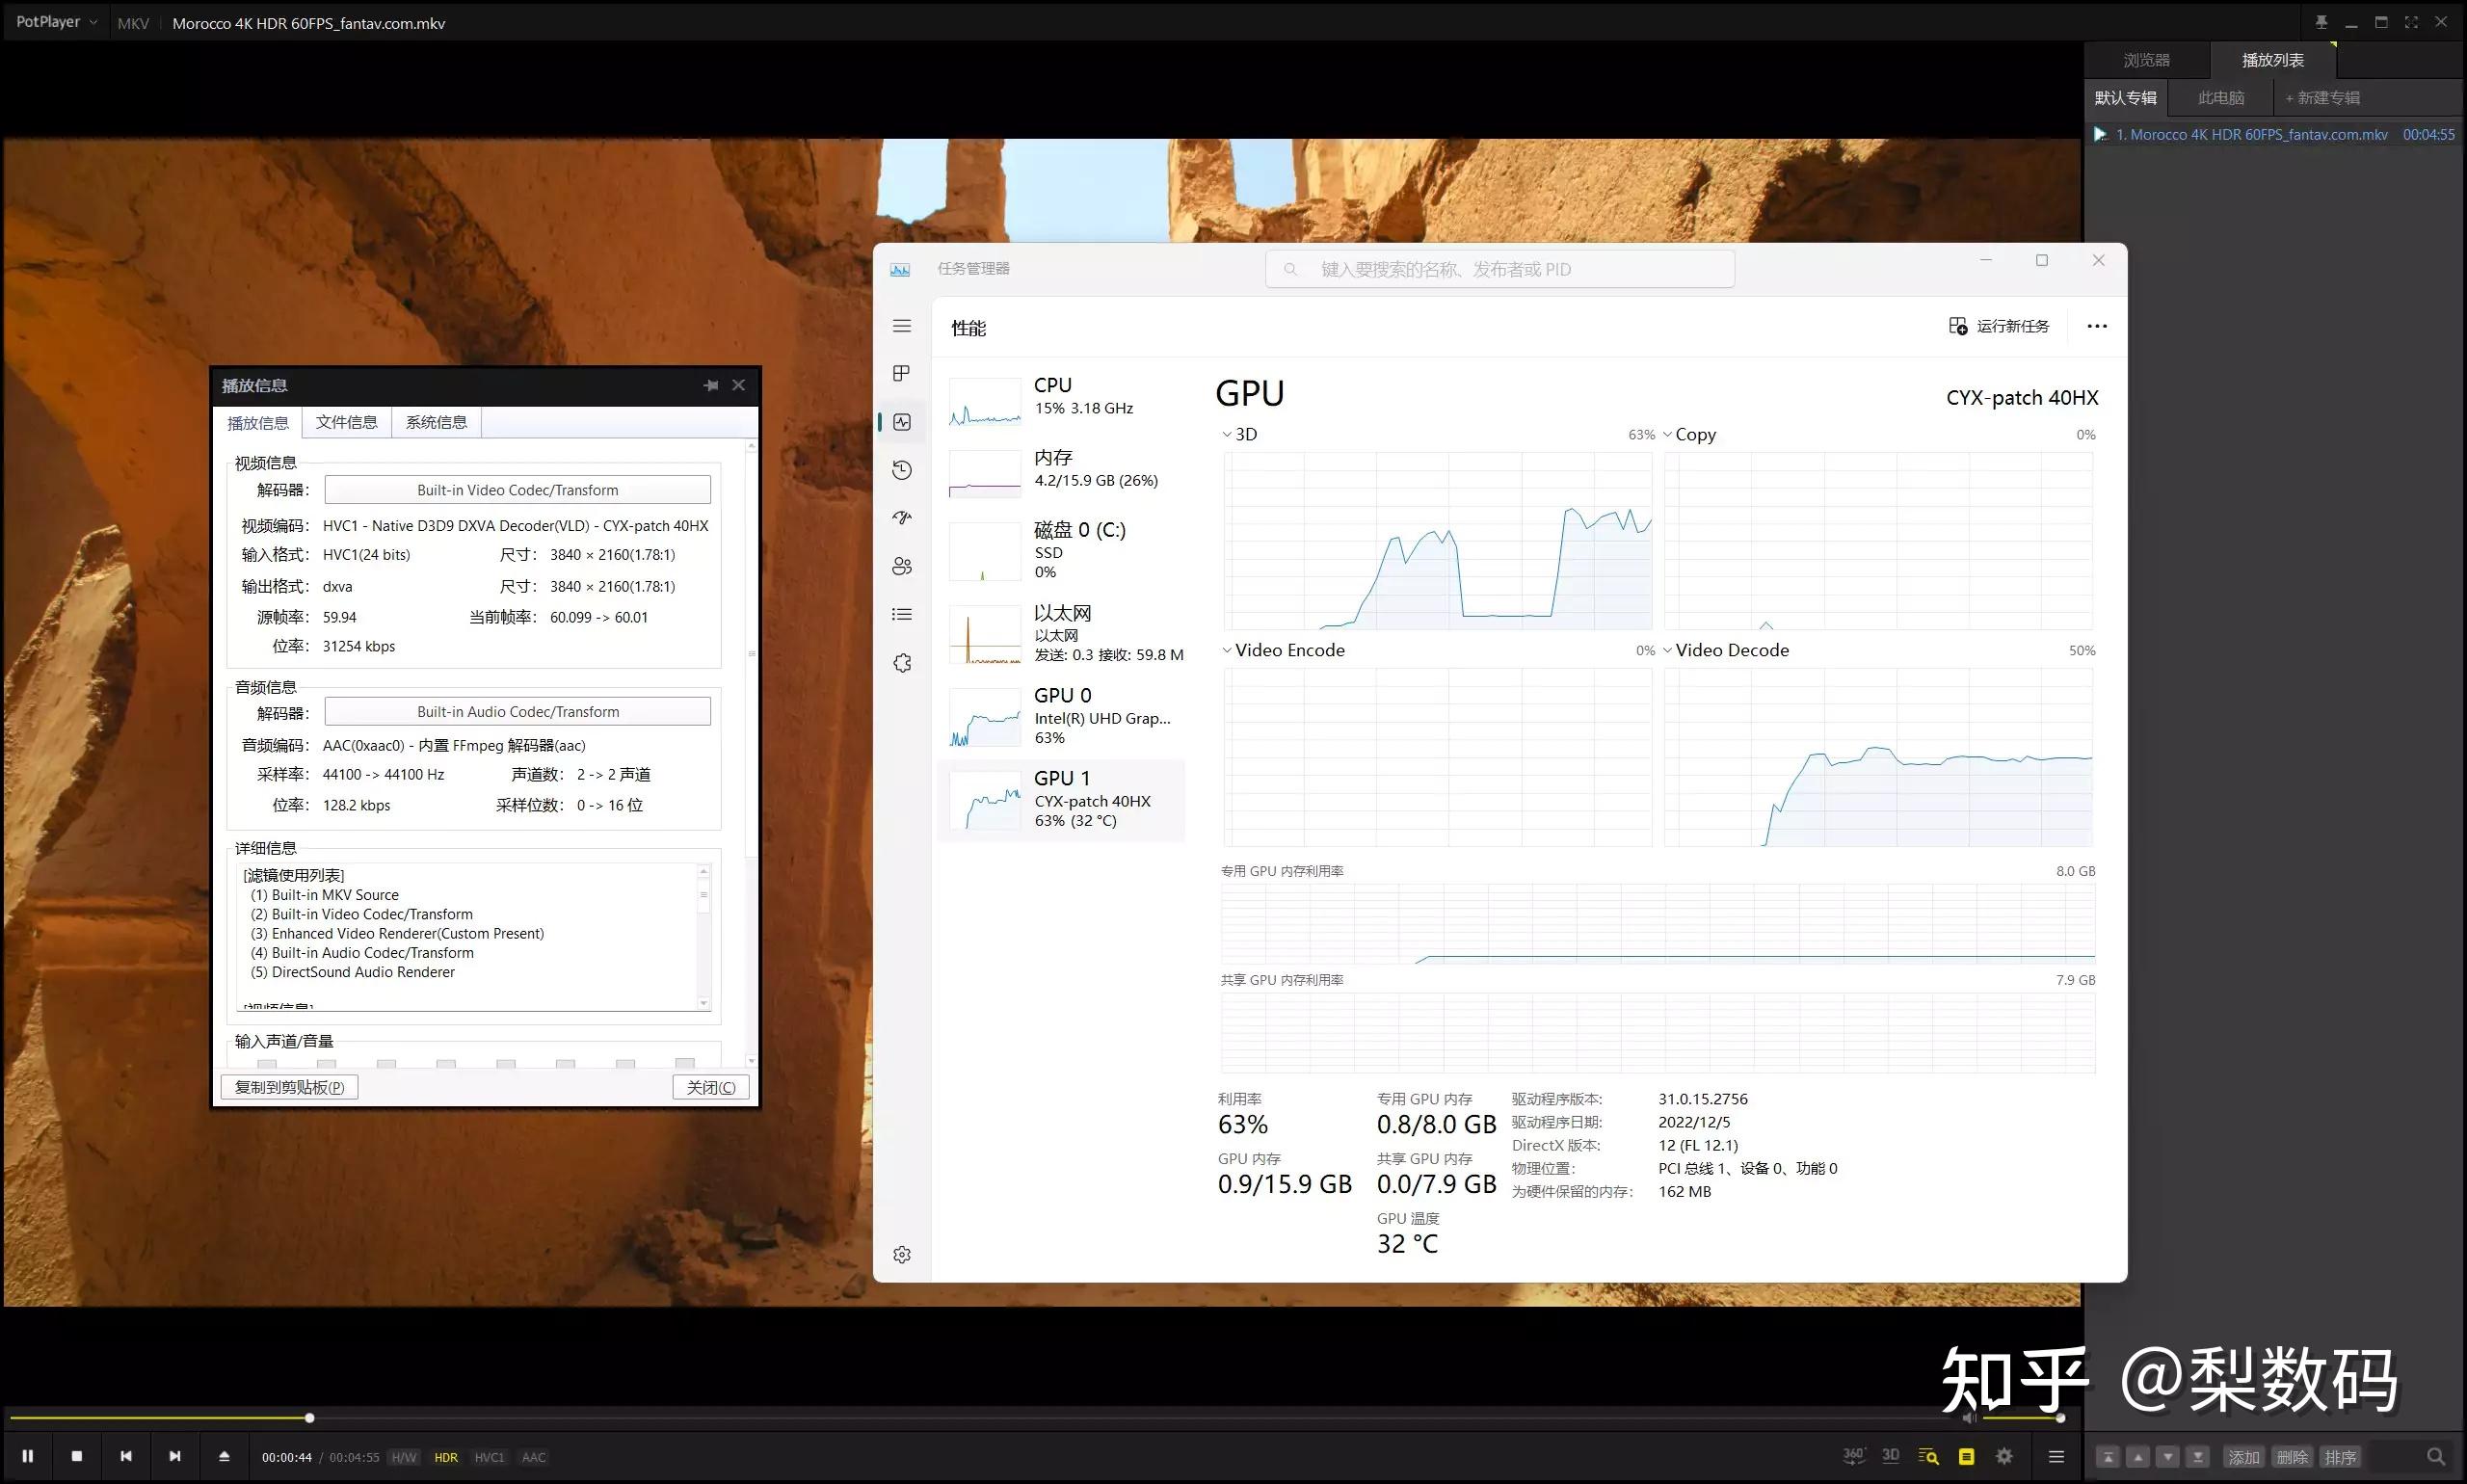Open the PotPlayer main menu dropdown
Image resolution: width=2467 pixels, height=1484 pixels.
coord(56,22)
